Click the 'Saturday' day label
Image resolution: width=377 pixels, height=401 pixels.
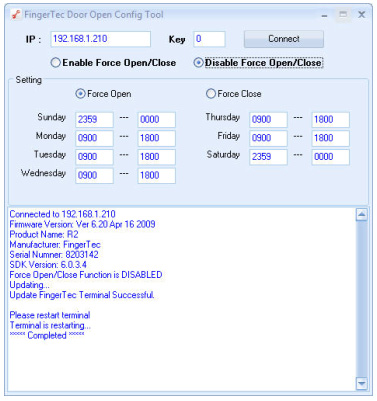223,155
